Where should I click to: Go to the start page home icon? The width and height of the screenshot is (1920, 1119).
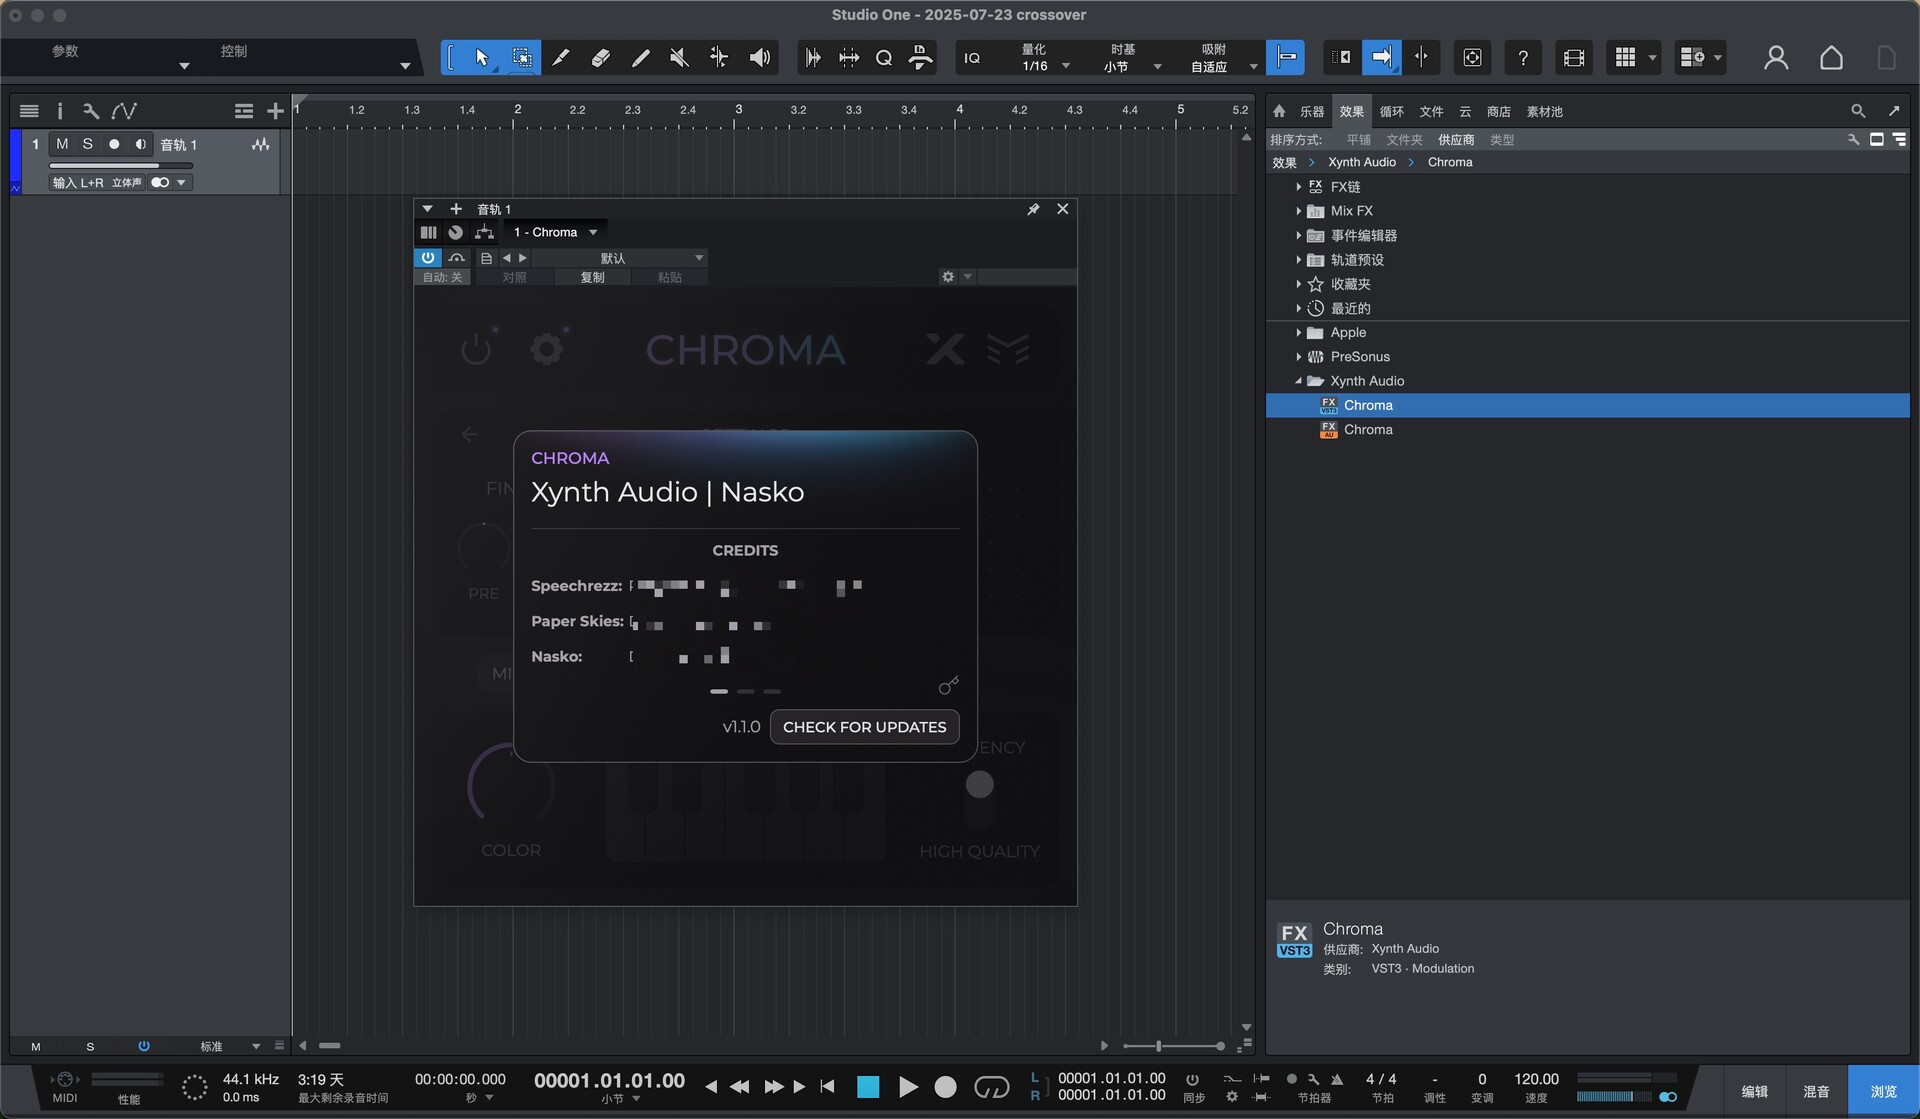[1831, 58]
